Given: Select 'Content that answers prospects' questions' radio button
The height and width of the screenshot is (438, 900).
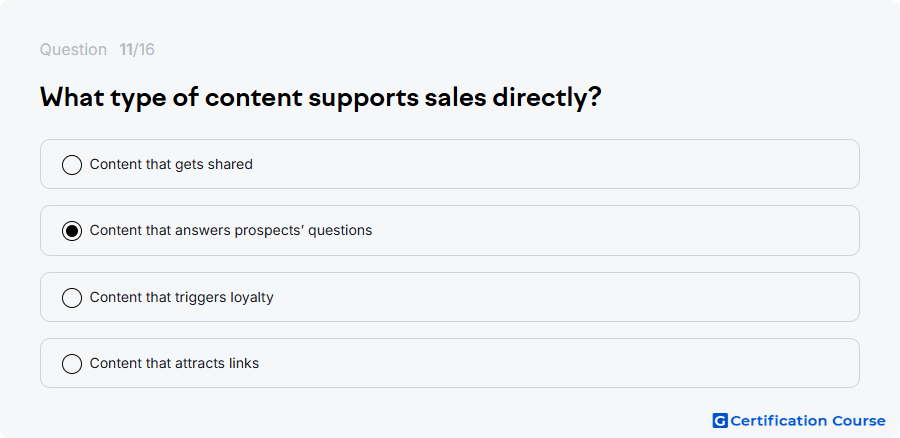Looking at the screenshot, I should [72, 231].
